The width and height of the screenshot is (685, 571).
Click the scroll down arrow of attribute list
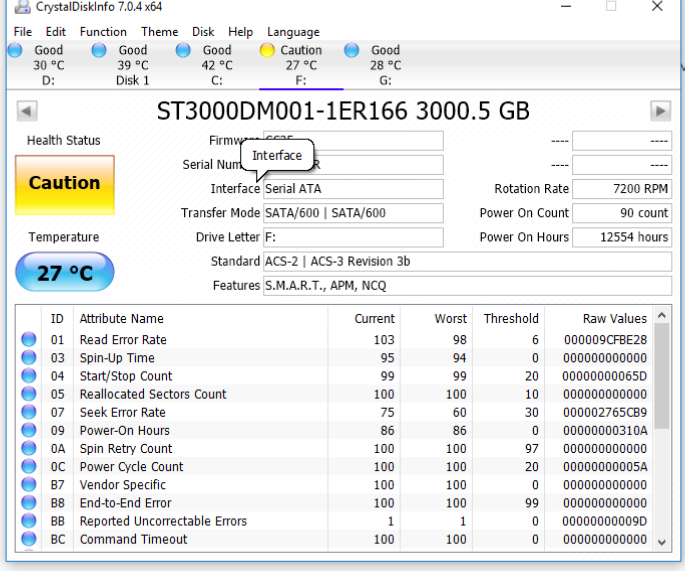point(661,542)
